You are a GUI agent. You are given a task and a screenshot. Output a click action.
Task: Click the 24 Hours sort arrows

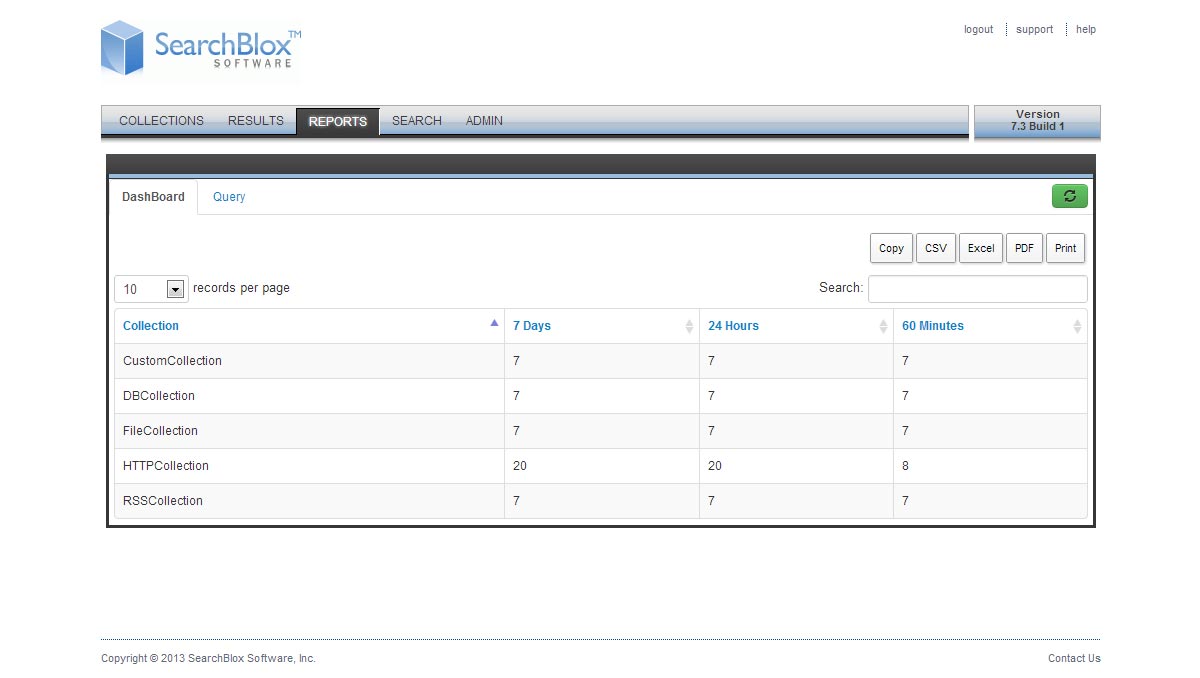coord(883,326)
